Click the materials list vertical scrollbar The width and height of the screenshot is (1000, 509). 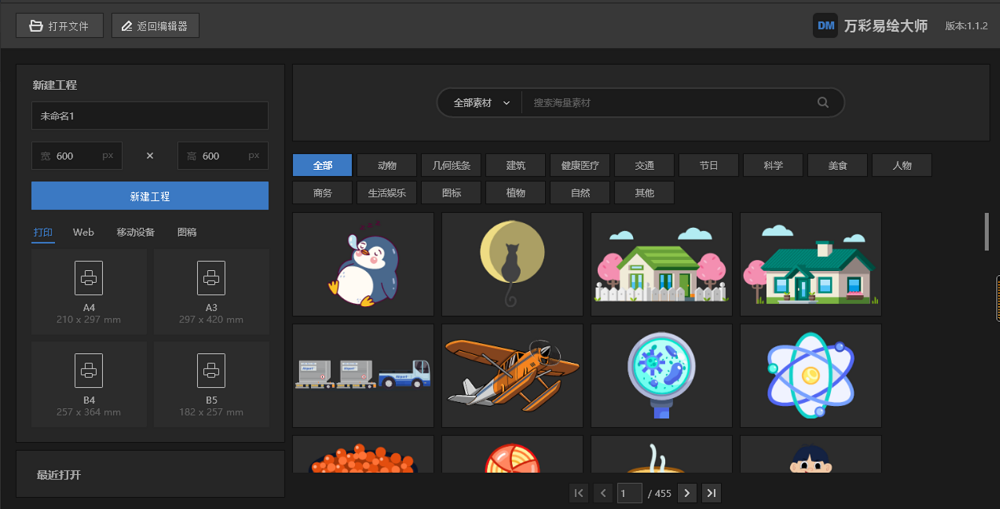(x=987, y=232)
